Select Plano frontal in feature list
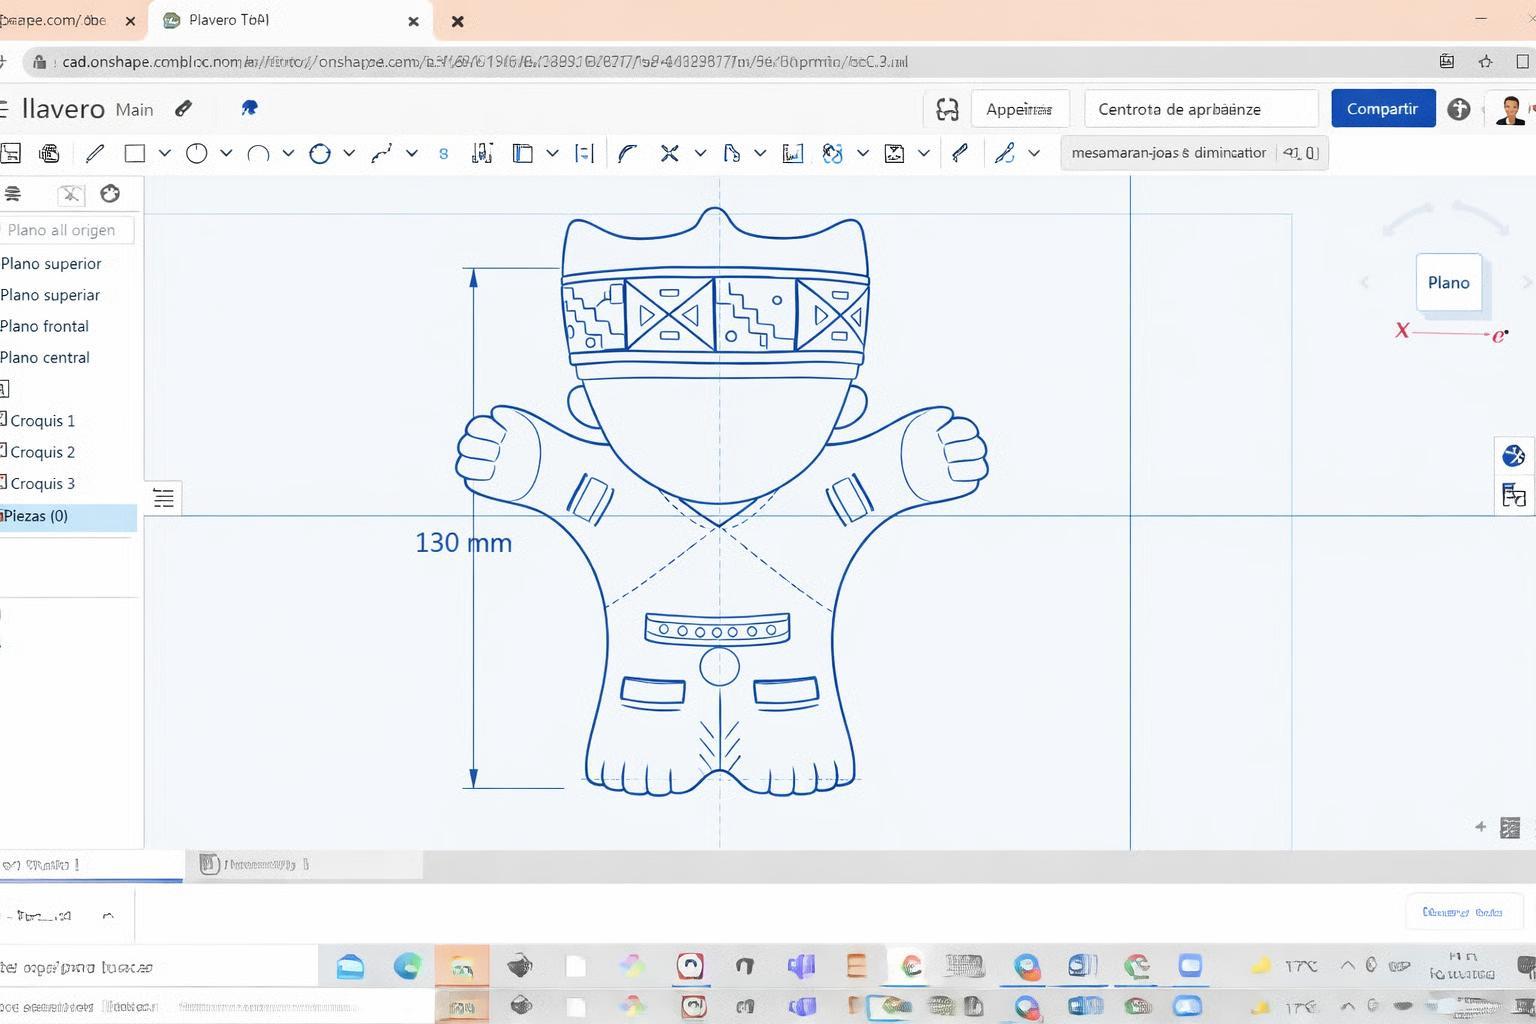The image size is (1536, 1024). tap(45, 326)
